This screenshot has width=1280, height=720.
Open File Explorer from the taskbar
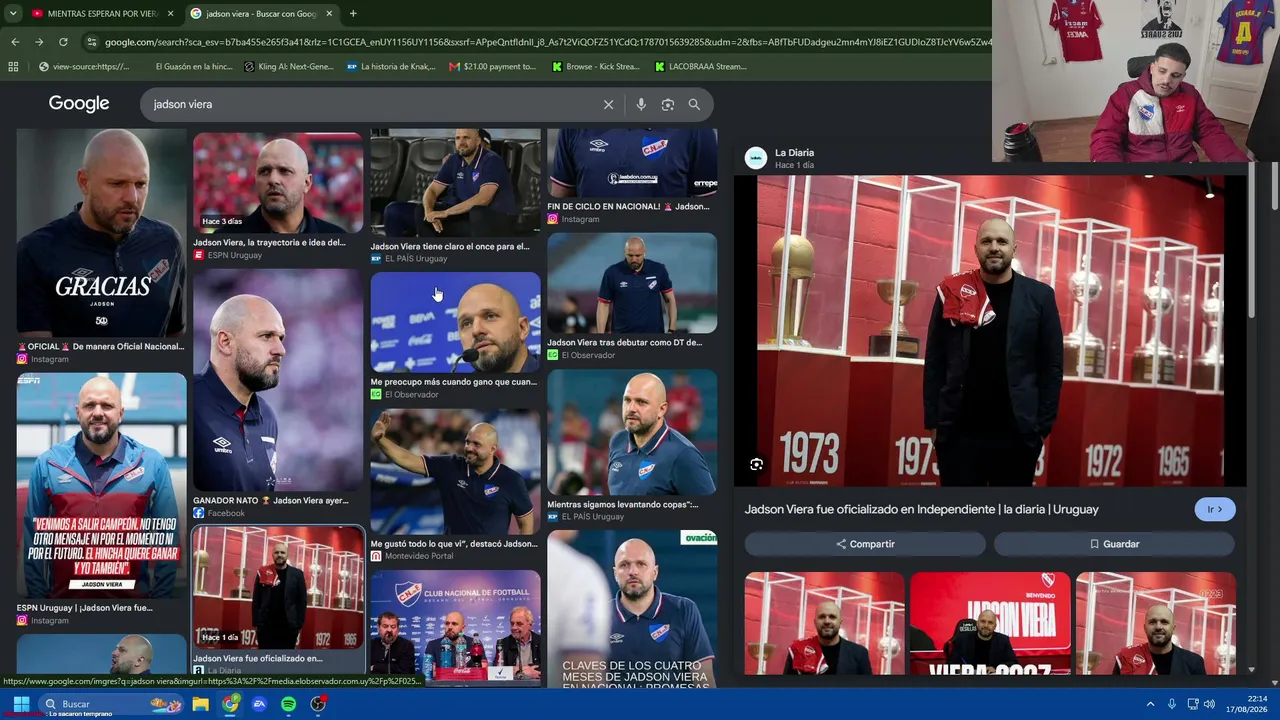(x=201, y=704)
